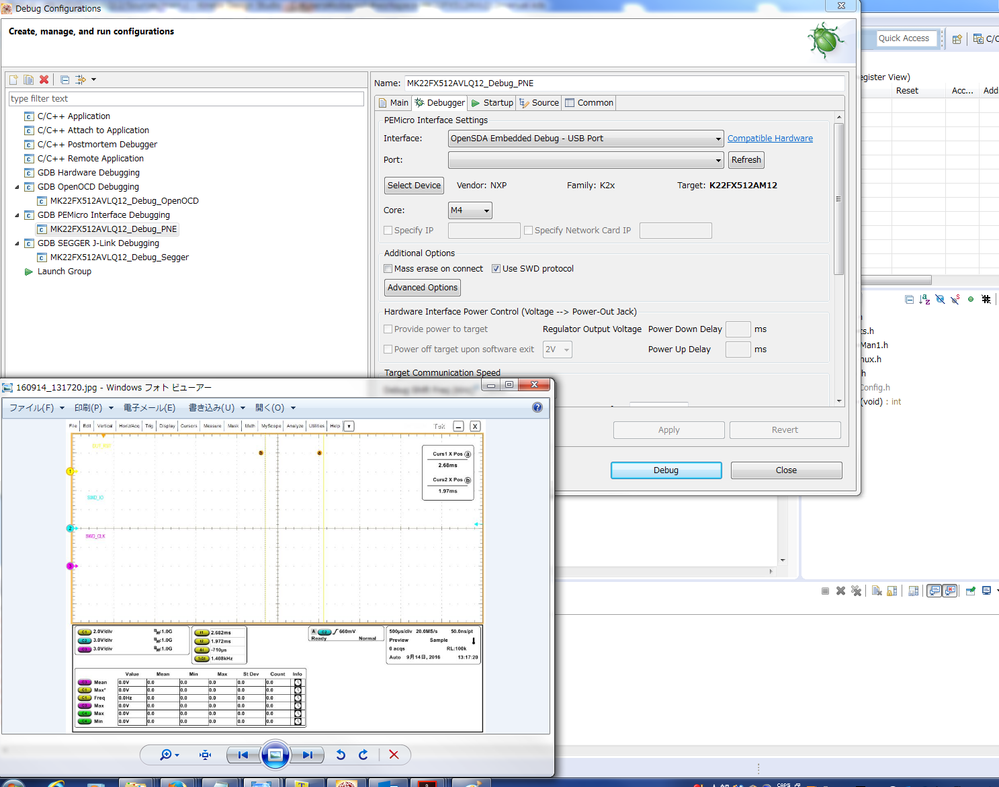Viewport: 999px width, 787px height.
Task: Open the Regulator Output Voltage 2V dropdown
Action: pyautogui.click(x=557, y=349)
